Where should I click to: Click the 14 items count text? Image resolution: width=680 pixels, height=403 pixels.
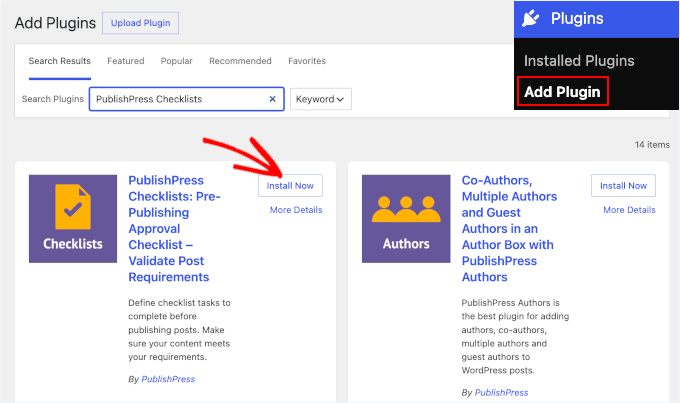pos(652,145)
